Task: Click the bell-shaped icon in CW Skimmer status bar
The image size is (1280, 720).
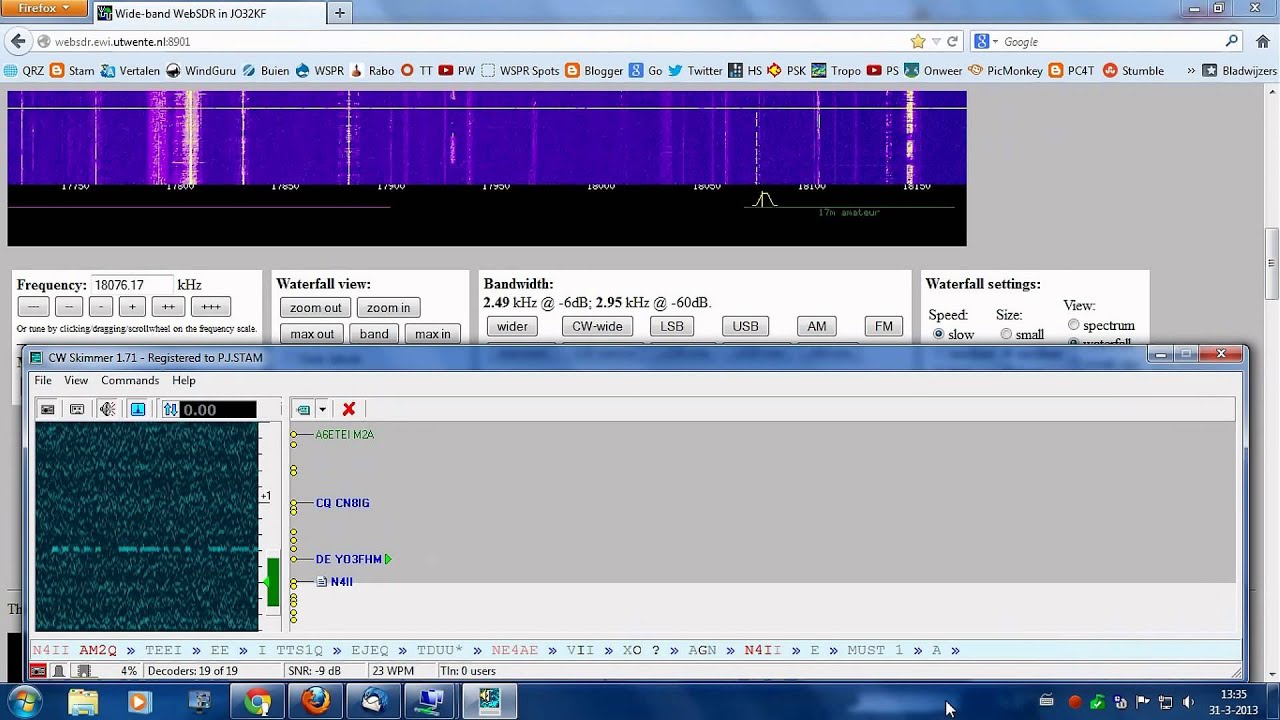Action: pyautogui.click(x=59, y=671)
